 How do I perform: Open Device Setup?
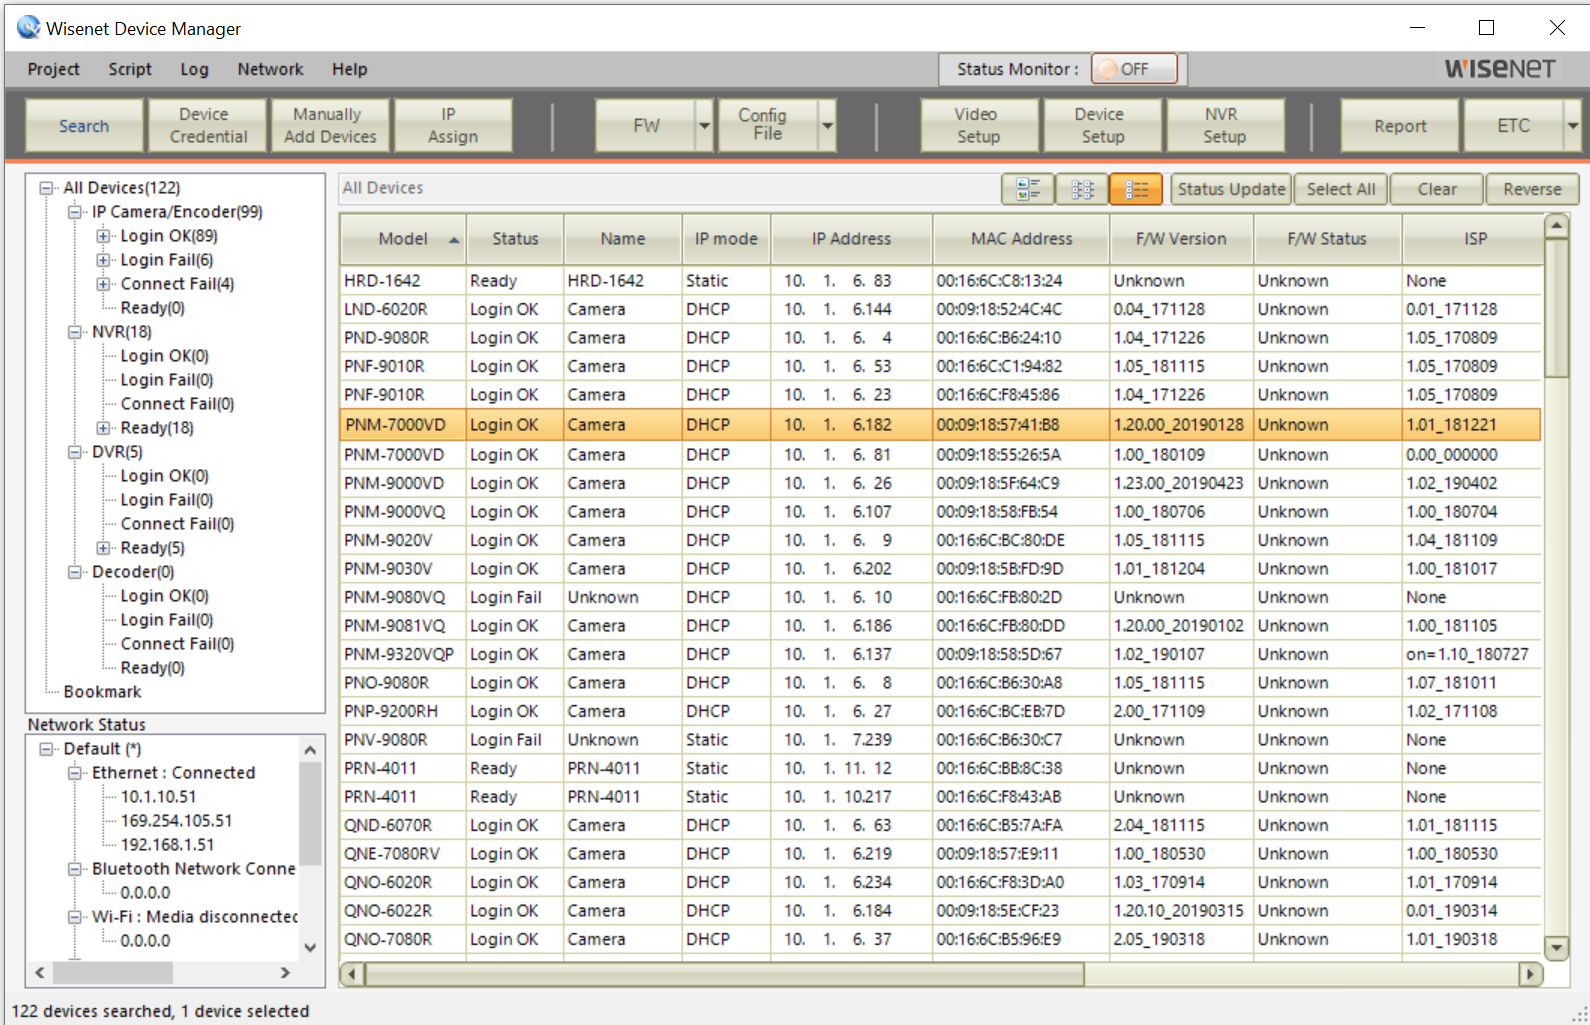(x=1102, y=126)
